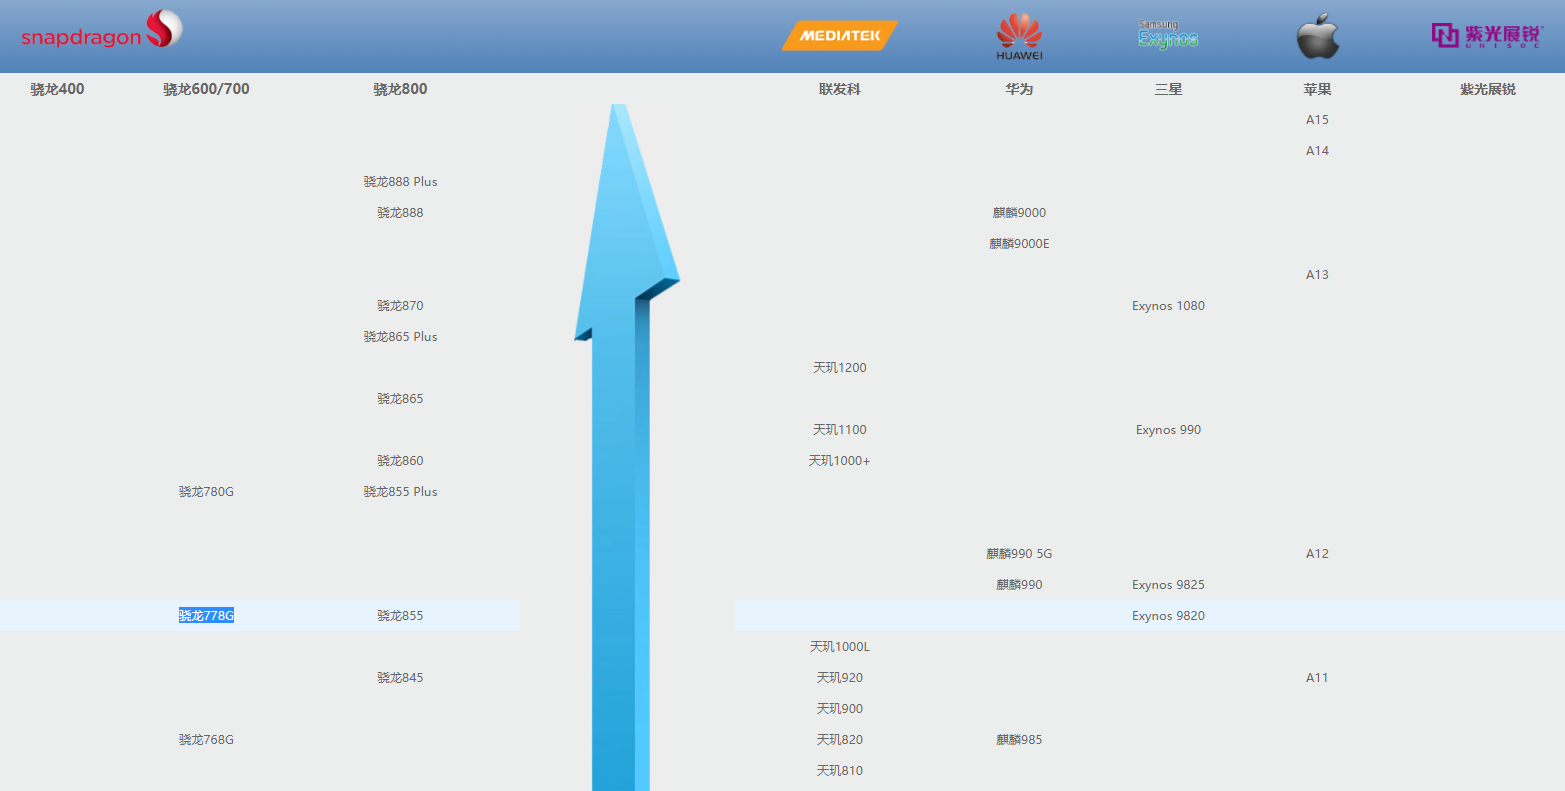Screen dimensions: 1565x791
Task: Select the 联发科 column header
Action: tap(840, 89)
